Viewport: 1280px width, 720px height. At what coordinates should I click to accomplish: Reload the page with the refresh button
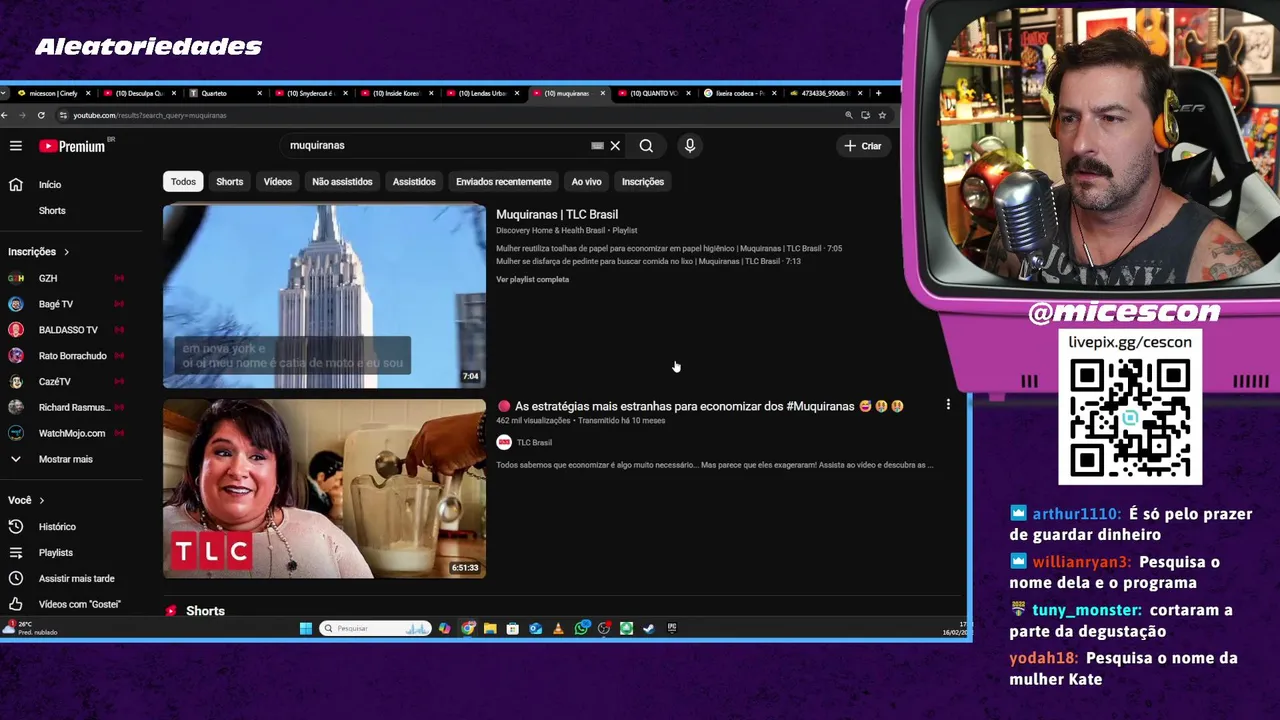pos(41,115)
